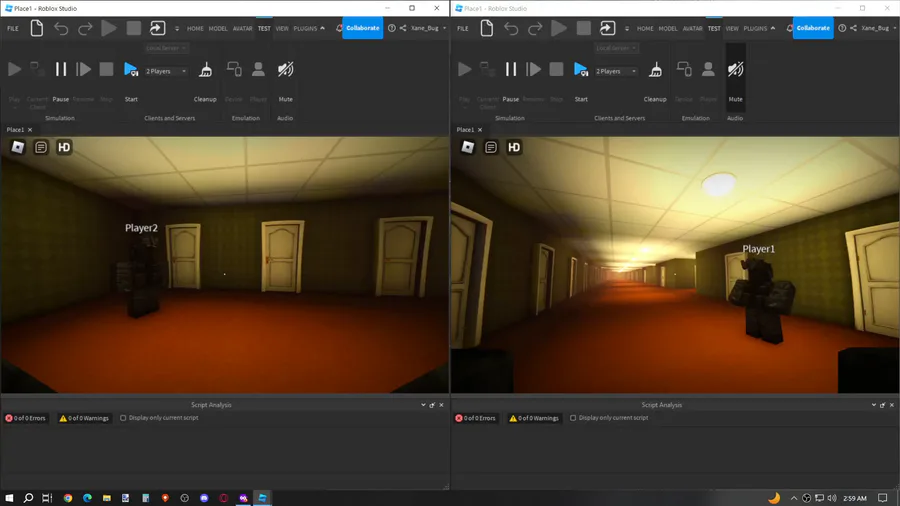Click the notification bell in left window
Viewport: 900px width, 506px height.
[339, 28]
